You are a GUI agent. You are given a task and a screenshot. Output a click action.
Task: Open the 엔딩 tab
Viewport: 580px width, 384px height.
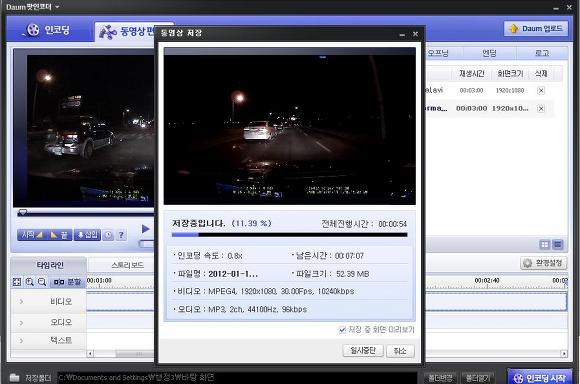pyautogui.click(x=489, y=53)
